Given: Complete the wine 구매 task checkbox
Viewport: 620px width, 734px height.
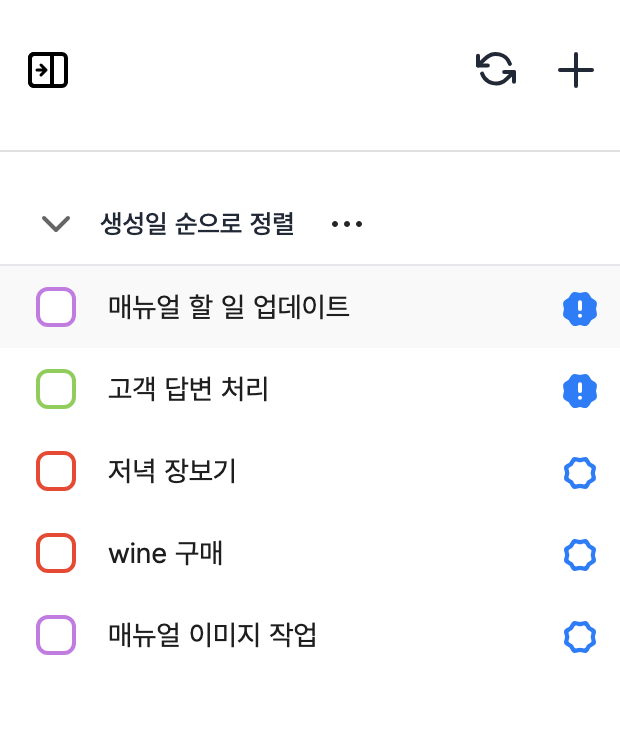Looking at the screenshot, I should point(56,553).
